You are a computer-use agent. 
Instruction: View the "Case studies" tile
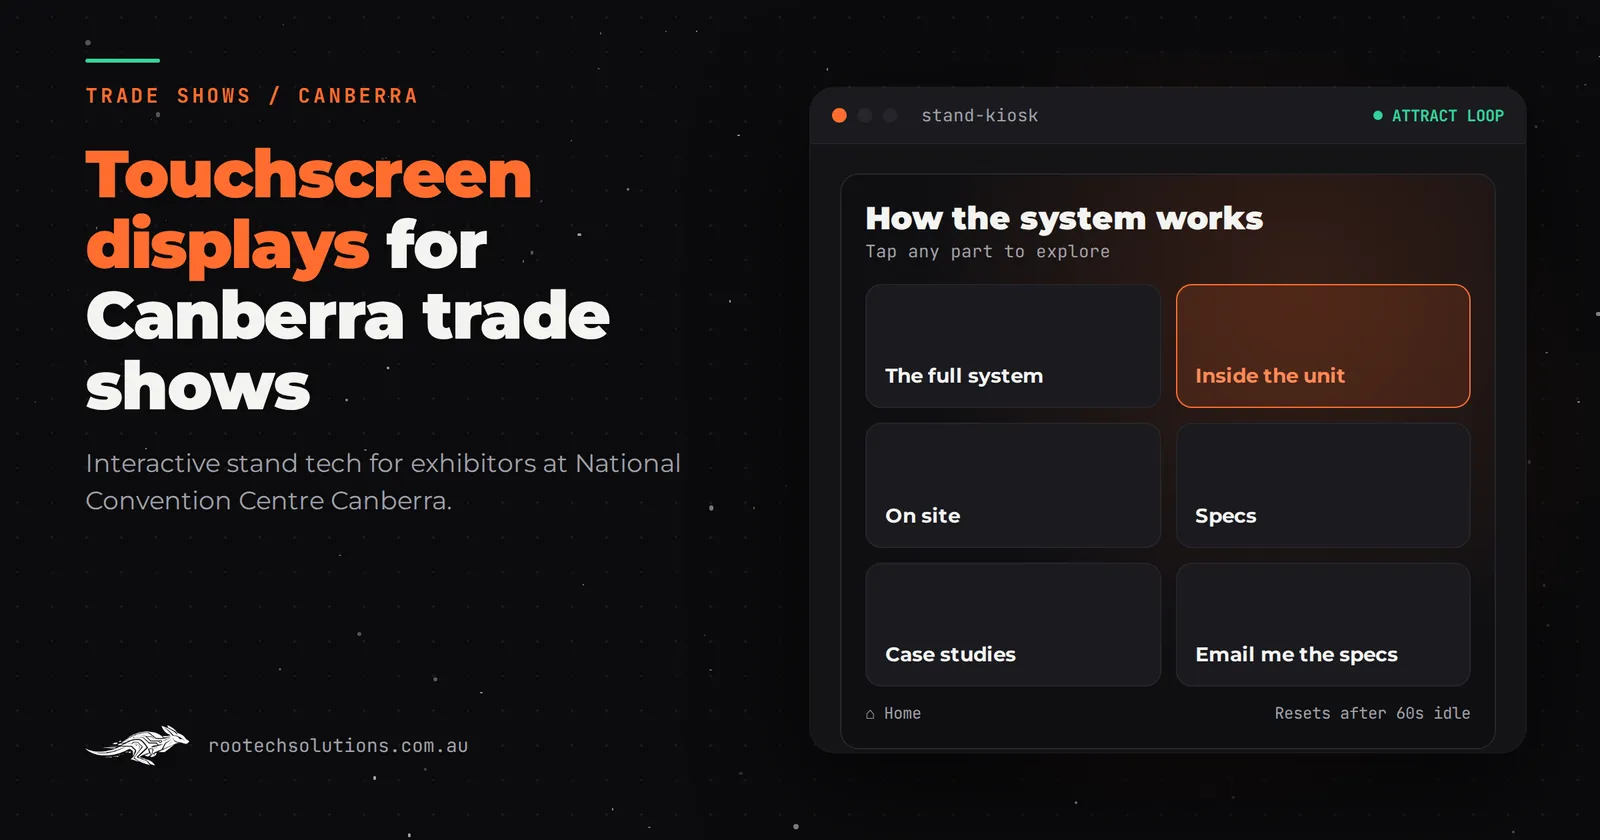point(1012,624)
